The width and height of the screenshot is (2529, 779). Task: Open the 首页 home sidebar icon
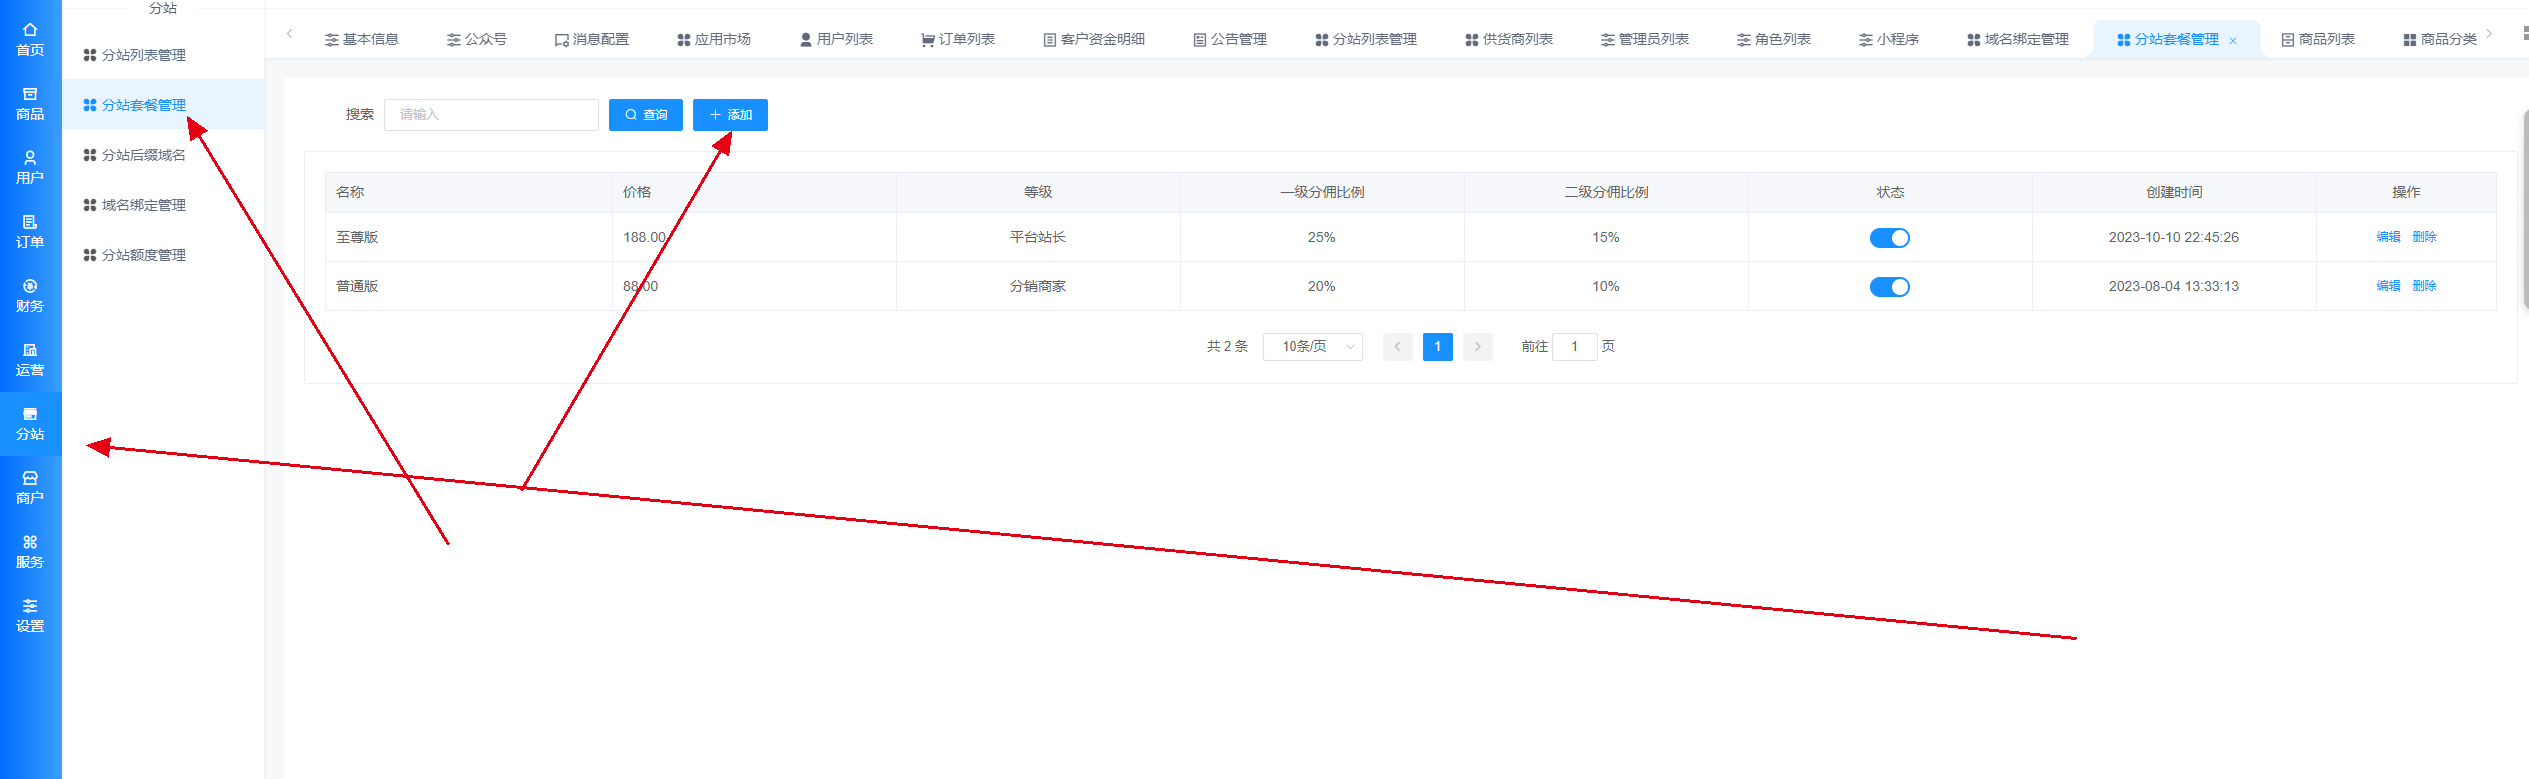30,40
